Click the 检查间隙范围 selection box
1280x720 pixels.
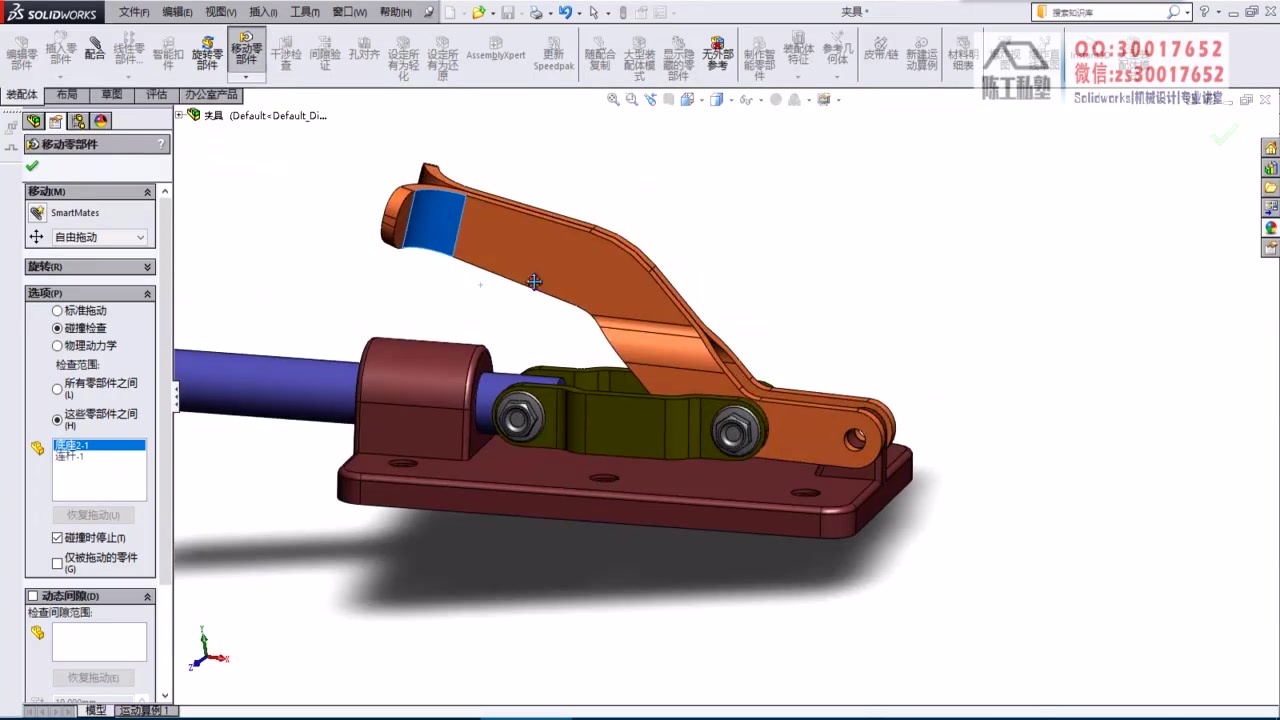pyautogui.click(x=99, y=641)
